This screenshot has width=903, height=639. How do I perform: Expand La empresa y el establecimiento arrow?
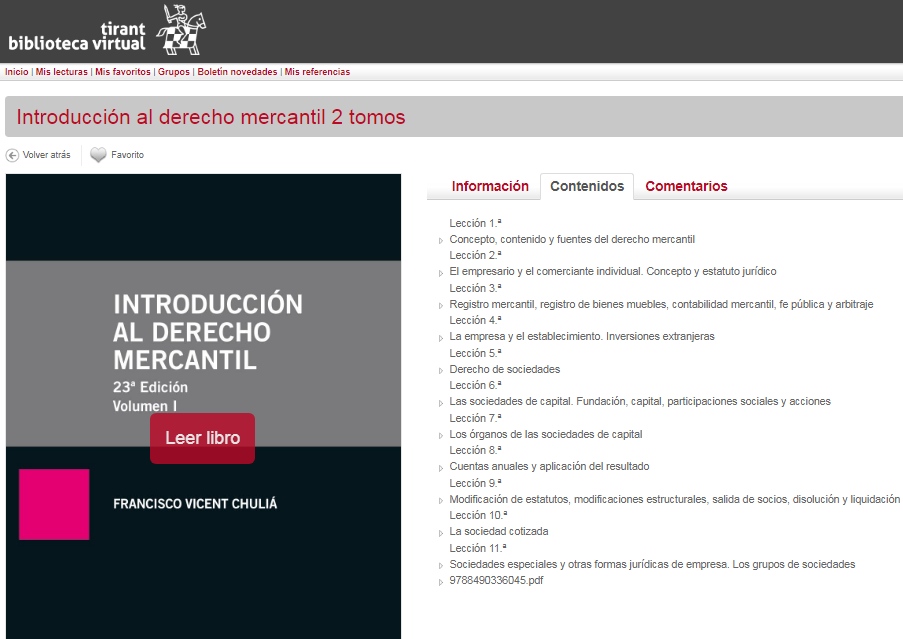[x=441, y=338]
